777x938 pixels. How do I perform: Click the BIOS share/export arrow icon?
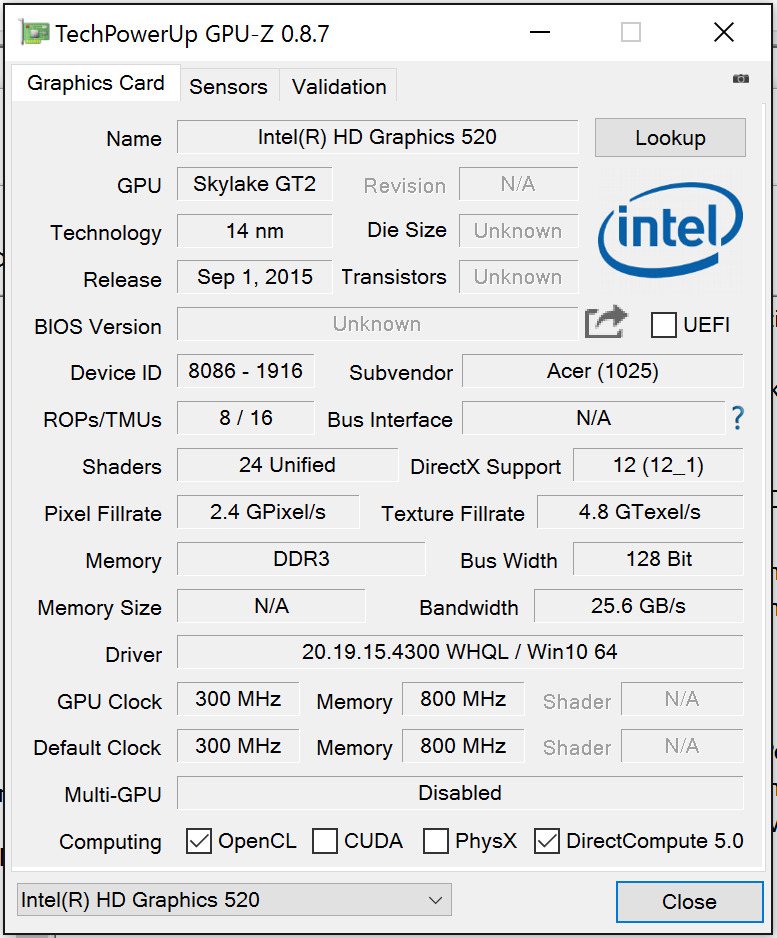(606, 322)
